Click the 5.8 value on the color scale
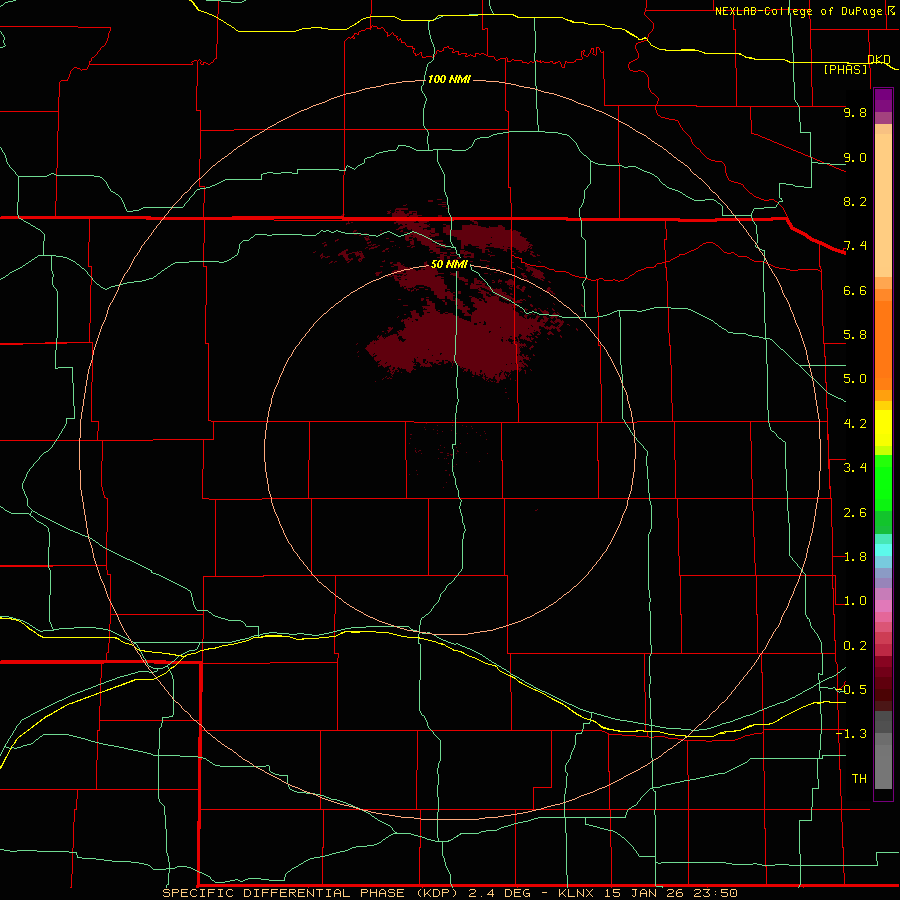Screen dimensions: 900x900 click(855, 335)
